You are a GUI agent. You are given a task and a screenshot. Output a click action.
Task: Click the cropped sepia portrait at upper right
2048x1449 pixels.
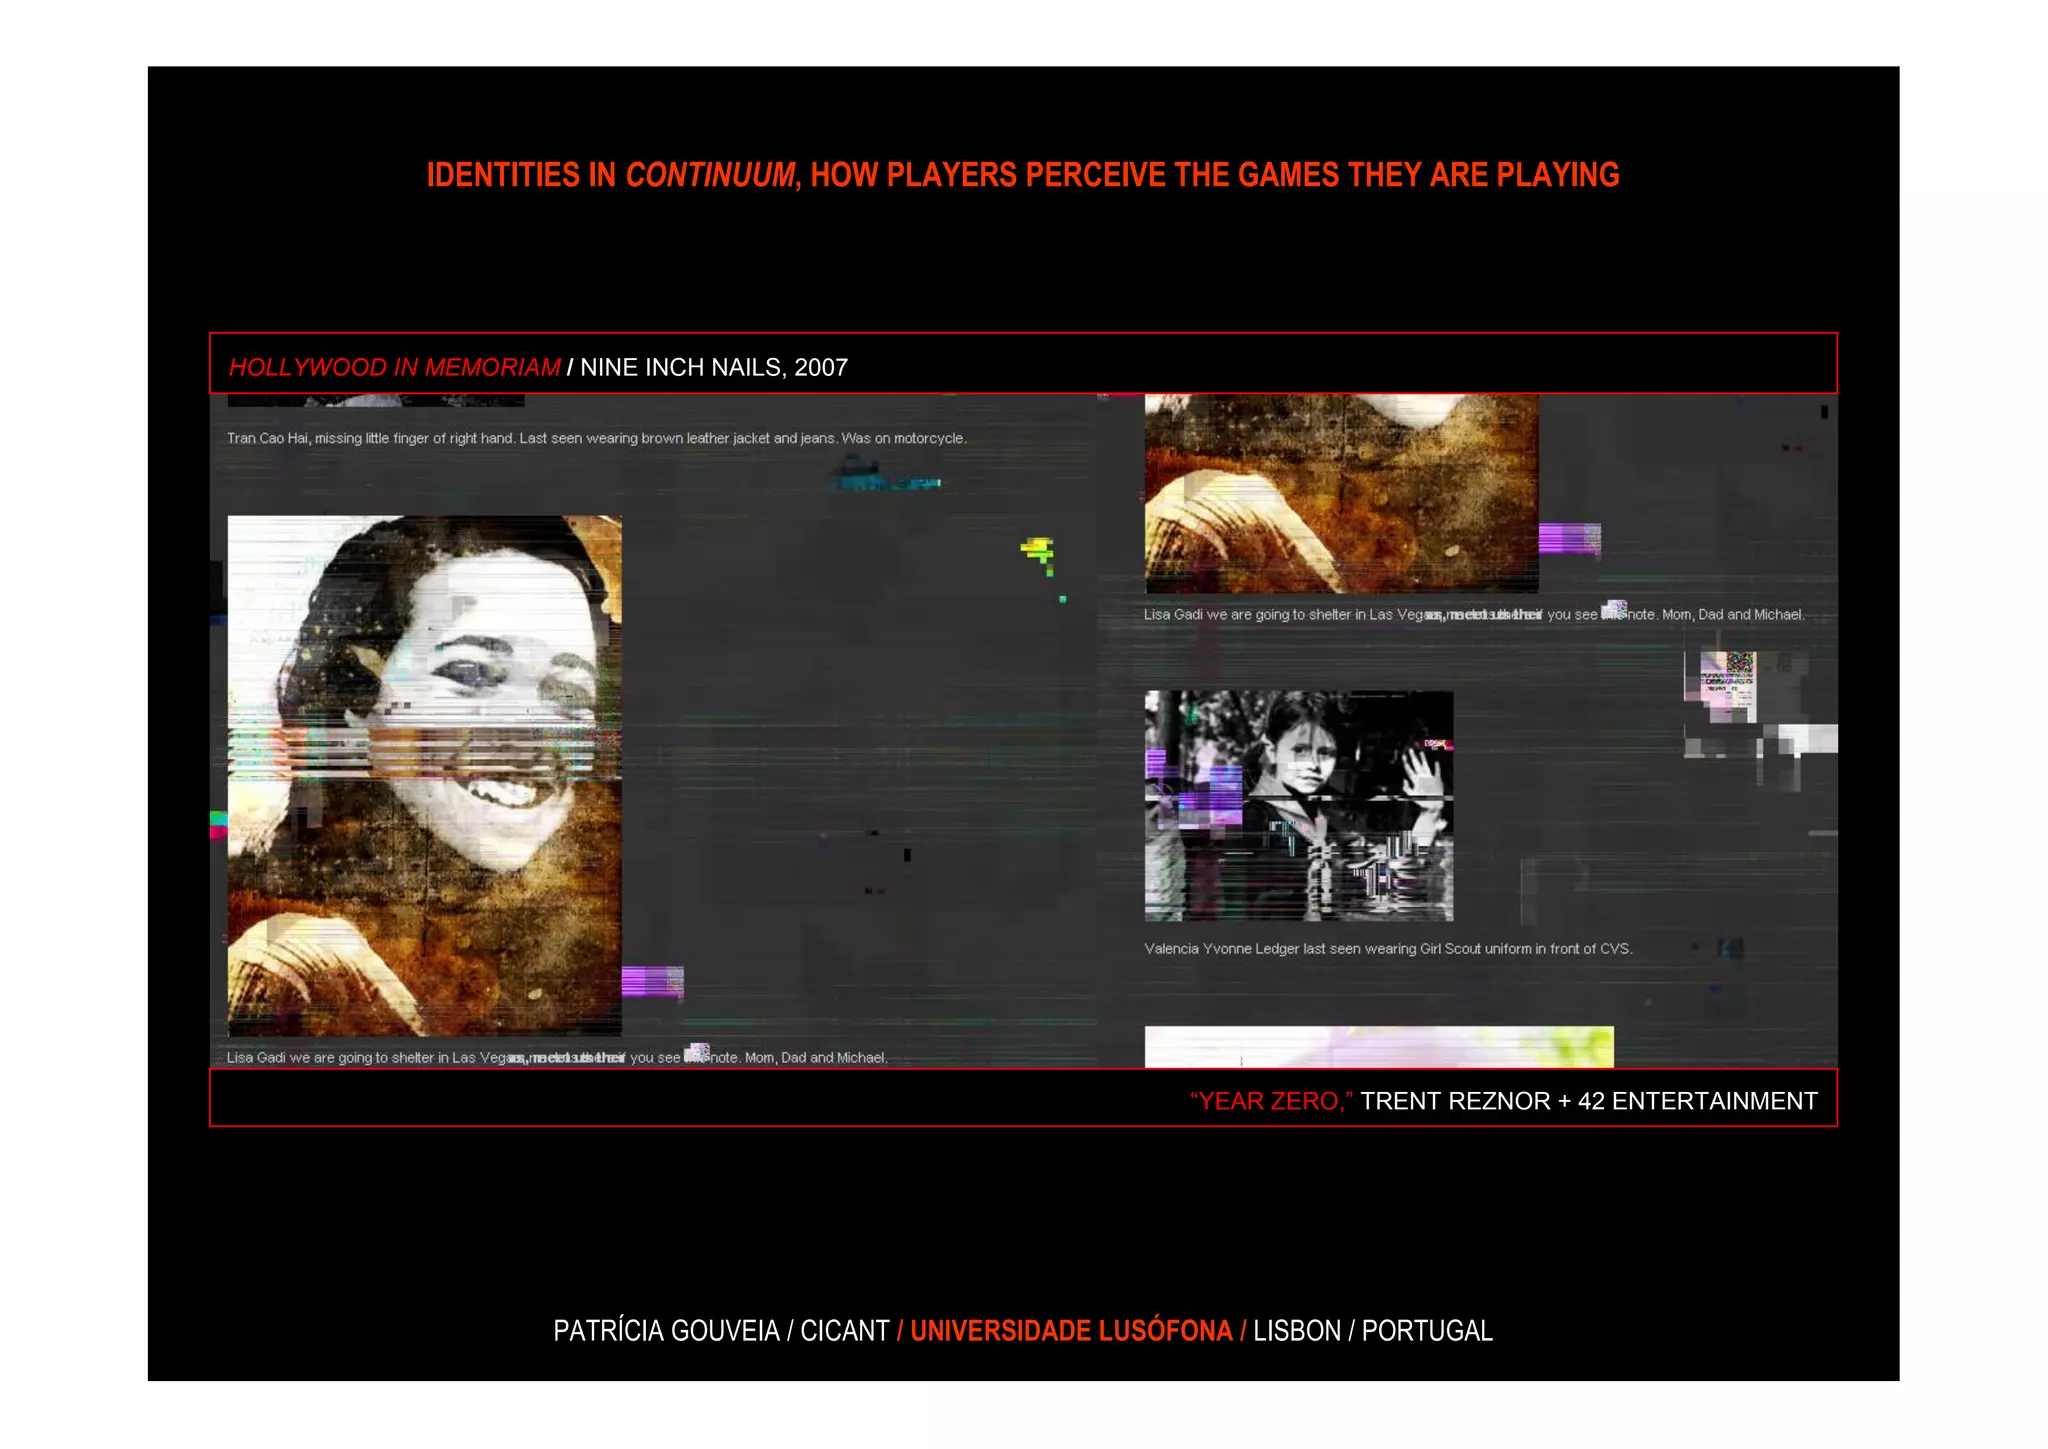[x=1341, y=493]
